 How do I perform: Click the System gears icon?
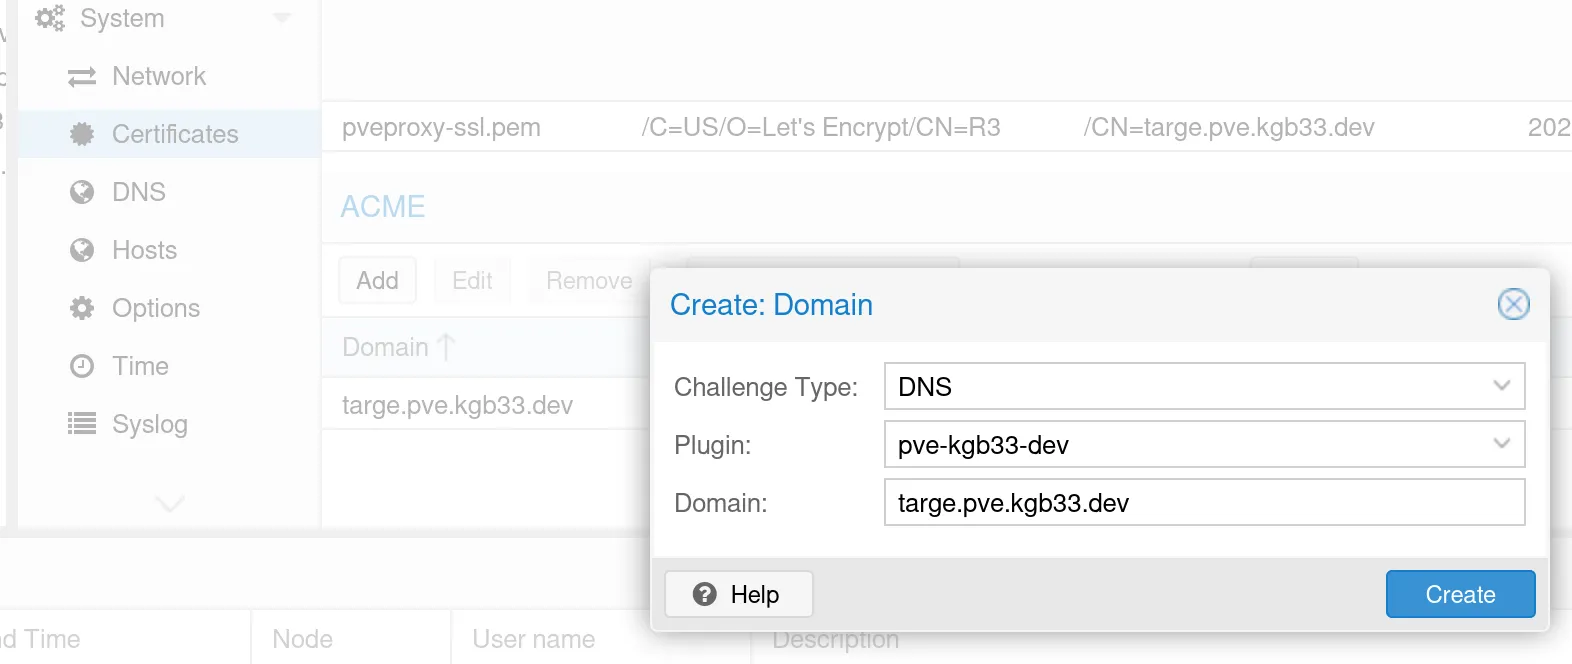point(50,18)
